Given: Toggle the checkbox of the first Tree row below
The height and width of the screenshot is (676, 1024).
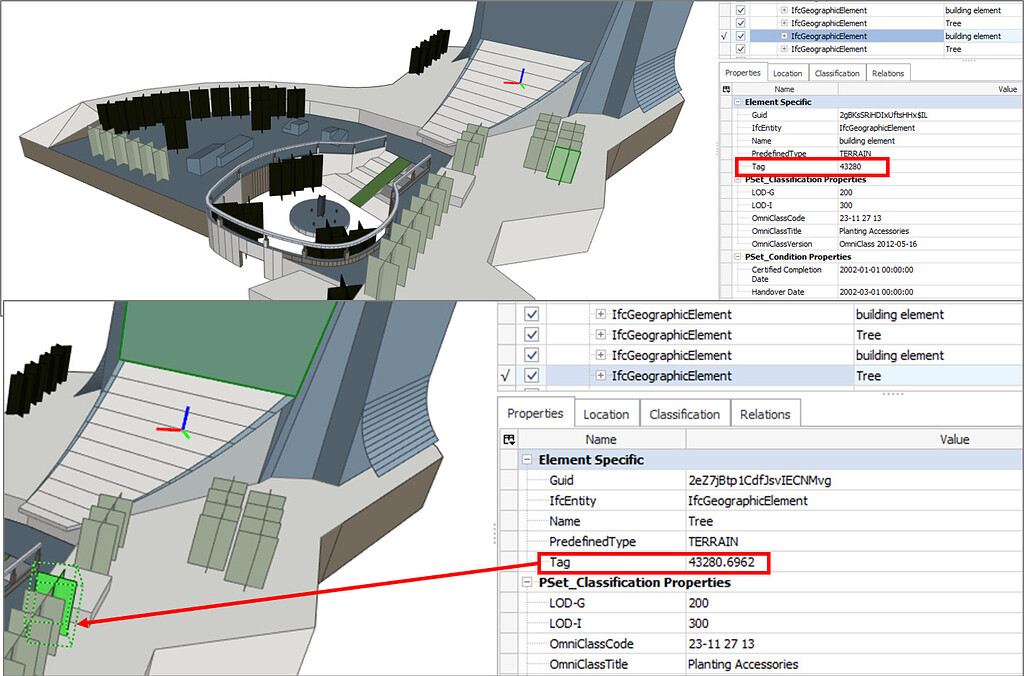Looking at the screenshot, I should point(531,334).
